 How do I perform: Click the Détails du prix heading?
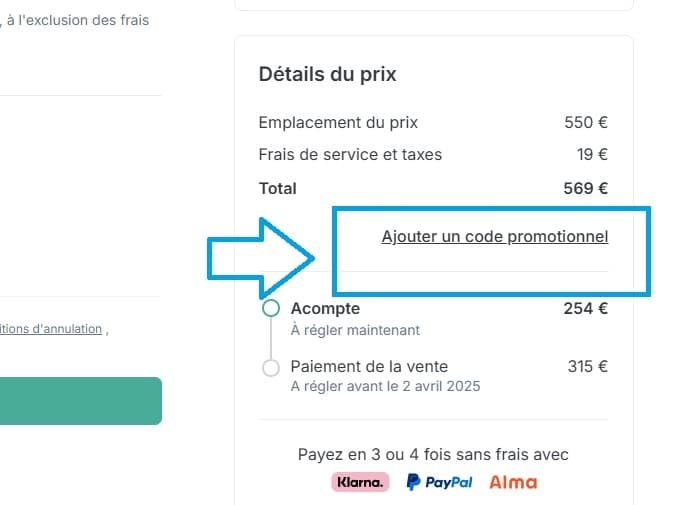[327, 74]
